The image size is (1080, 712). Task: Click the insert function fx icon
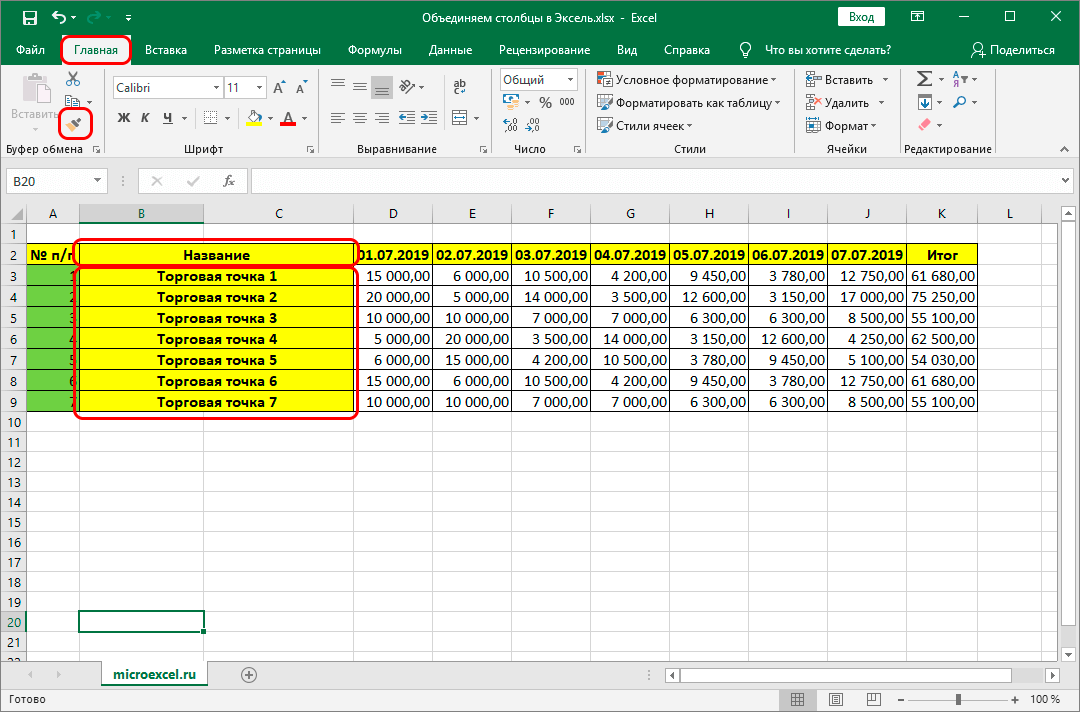(x=229, y=181)
